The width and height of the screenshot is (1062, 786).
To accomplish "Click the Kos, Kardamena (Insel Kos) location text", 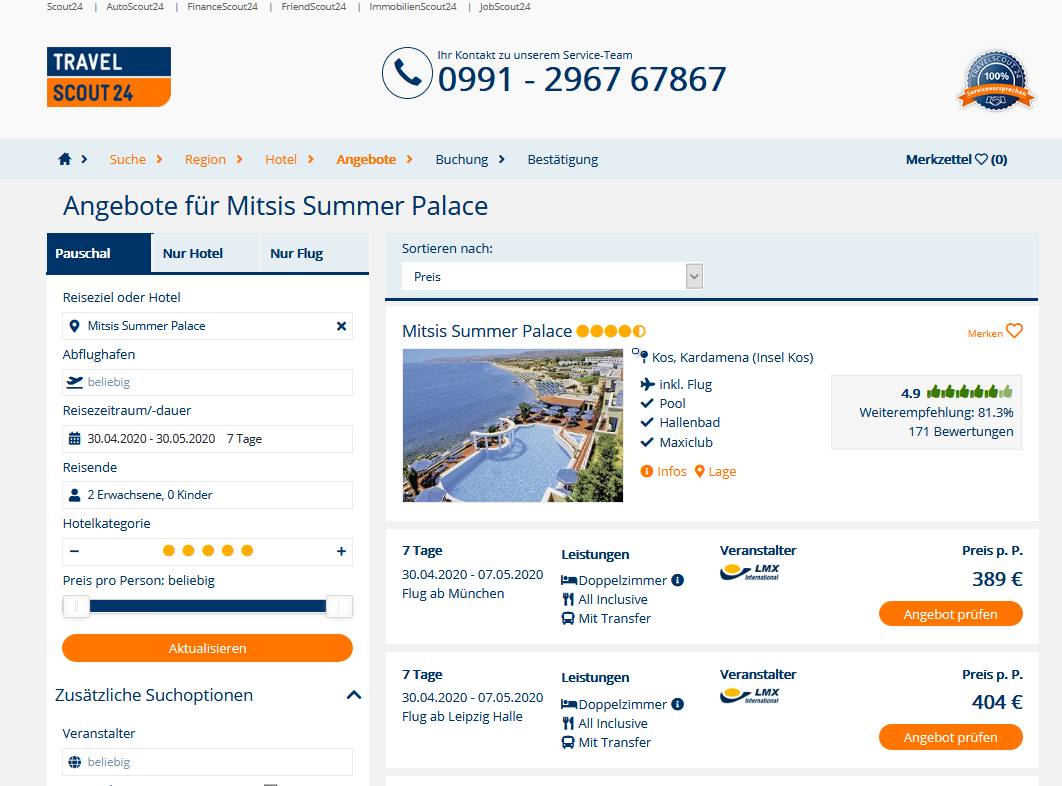I will [732, 358].
